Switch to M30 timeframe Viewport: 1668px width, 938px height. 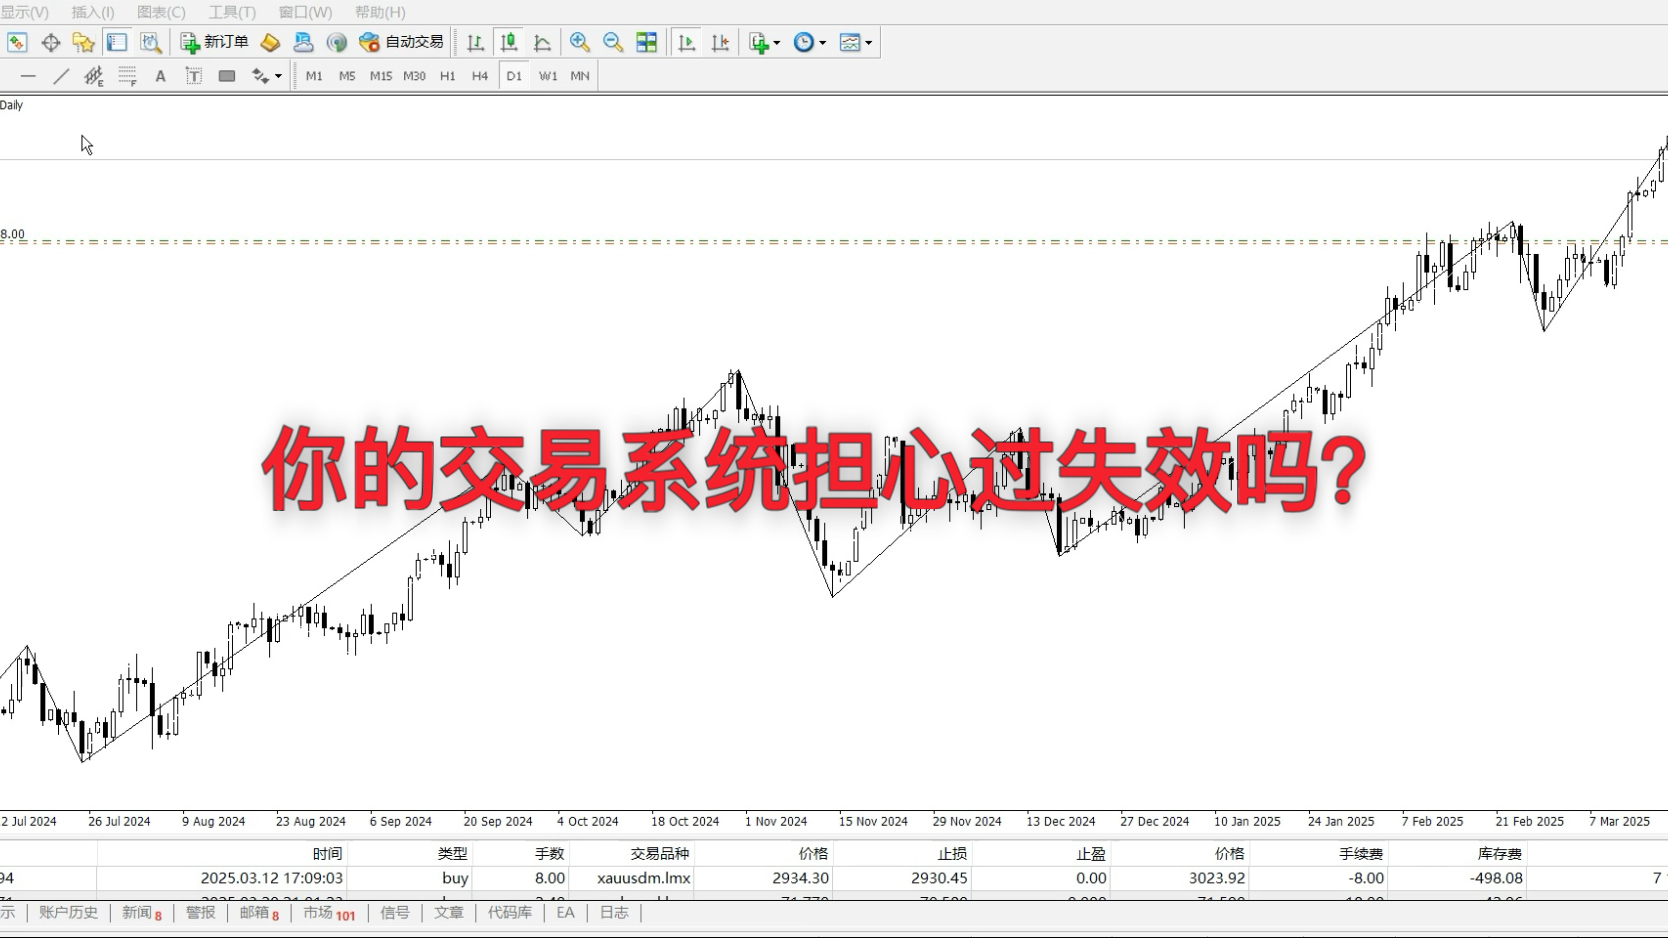pos(414,76)
